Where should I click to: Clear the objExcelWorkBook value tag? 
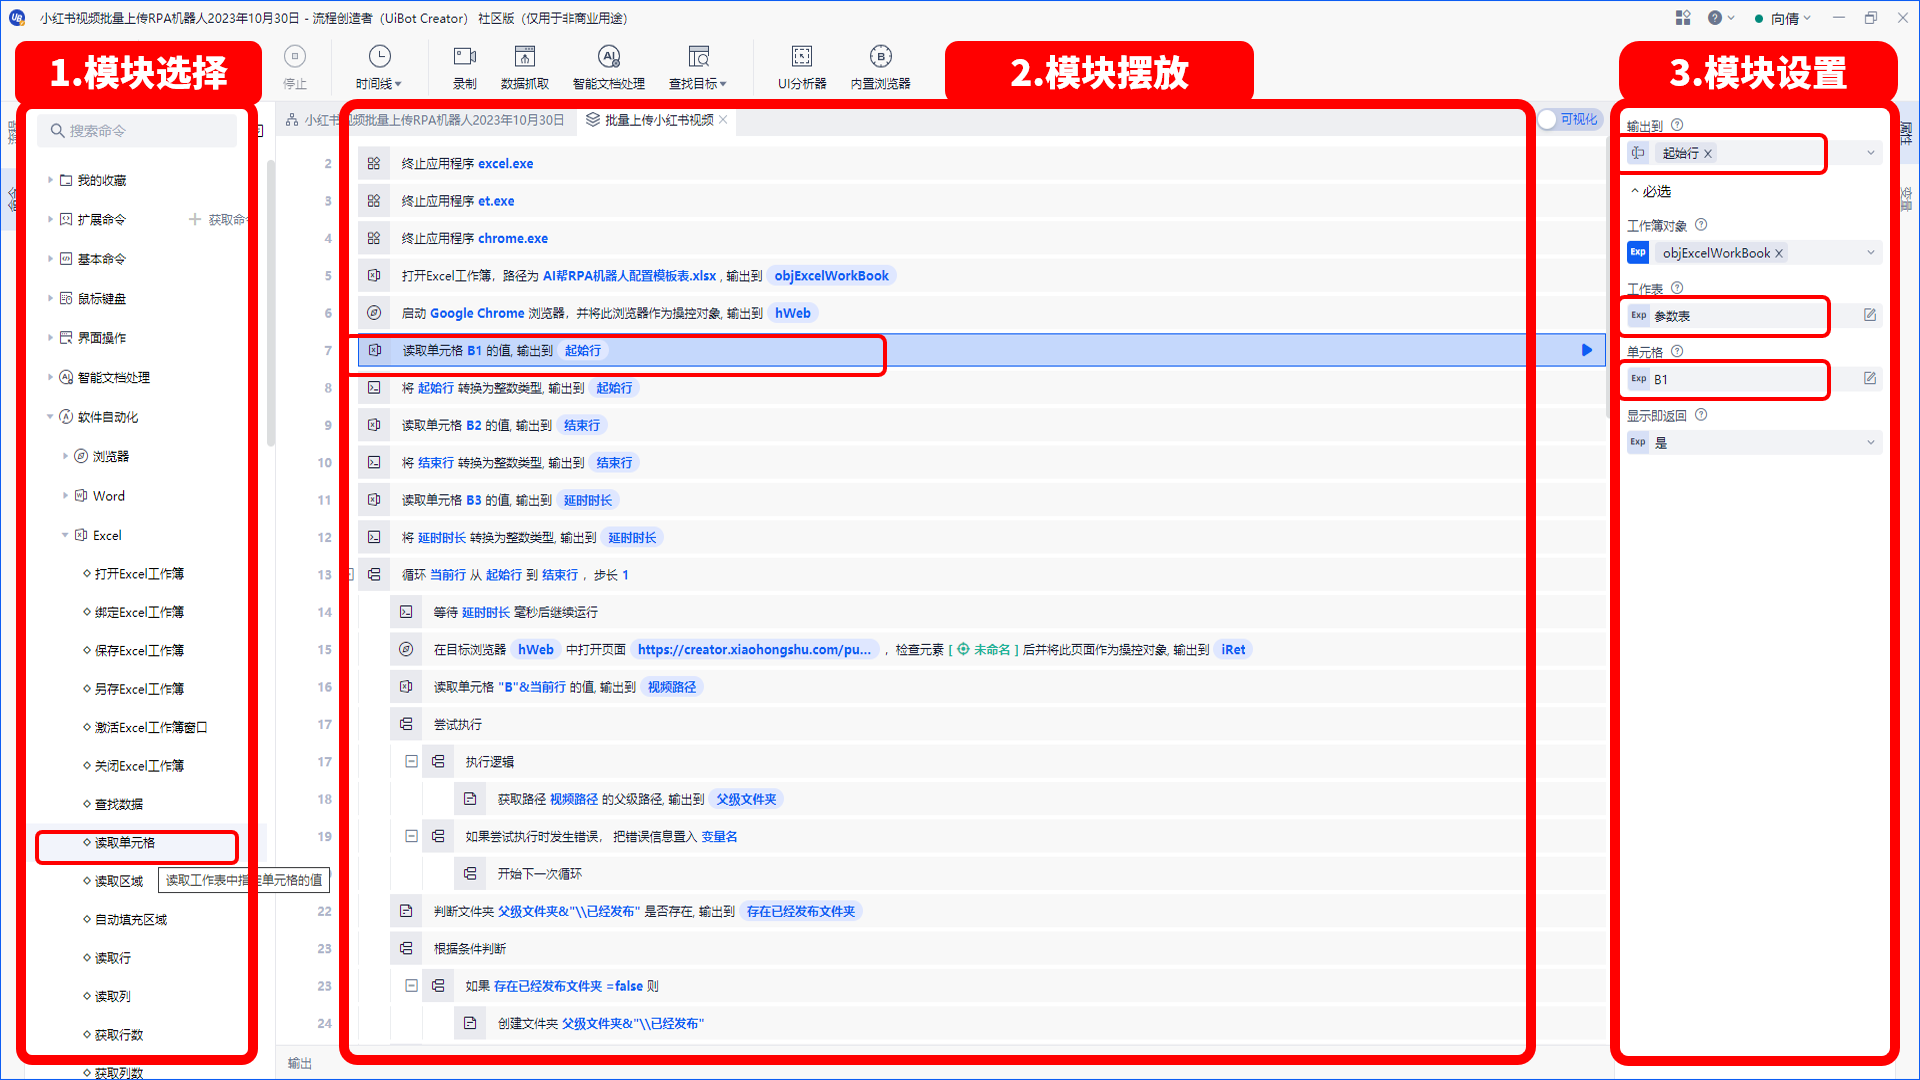coord(1779,253)
